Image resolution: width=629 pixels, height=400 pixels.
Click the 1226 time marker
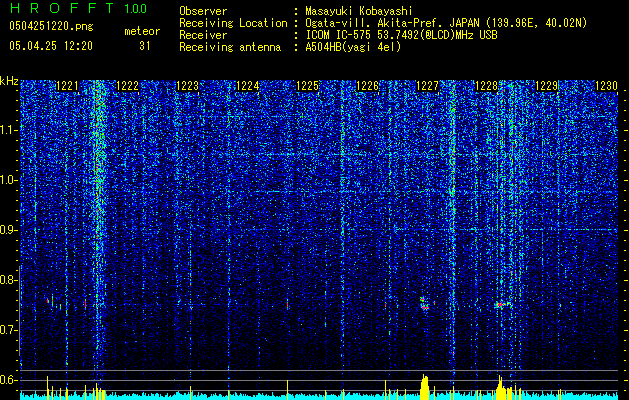point(367,86)
